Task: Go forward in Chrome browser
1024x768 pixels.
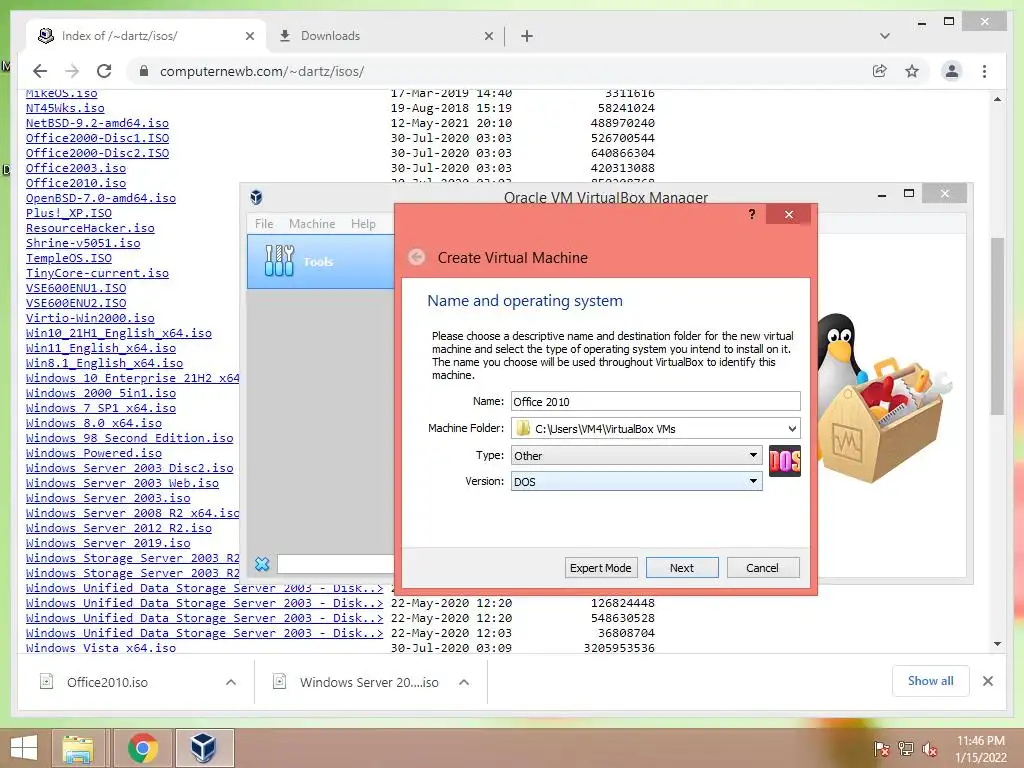Action: tap(72, 71)
